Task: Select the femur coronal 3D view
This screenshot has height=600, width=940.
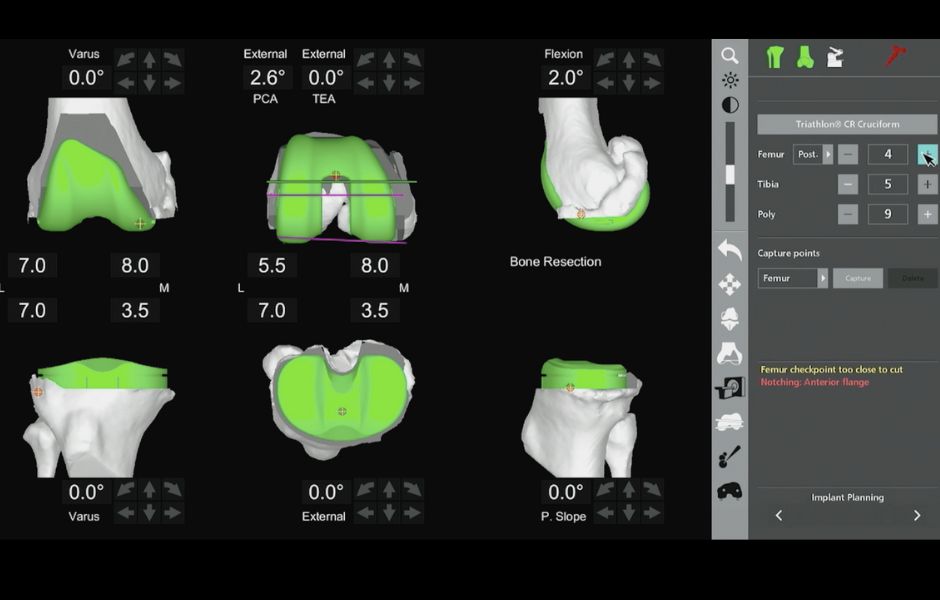Action: click(x=102, y=165)
